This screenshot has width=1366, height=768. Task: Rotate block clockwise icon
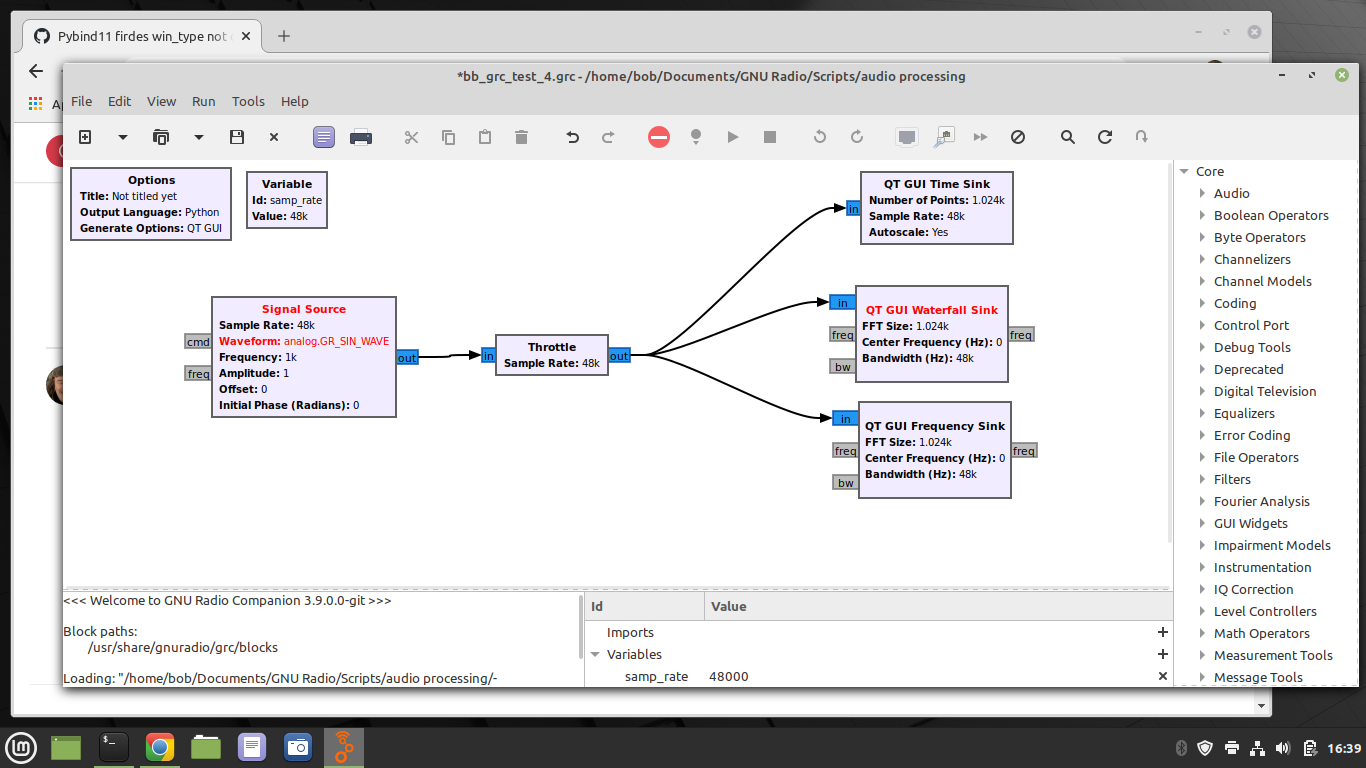857,137
